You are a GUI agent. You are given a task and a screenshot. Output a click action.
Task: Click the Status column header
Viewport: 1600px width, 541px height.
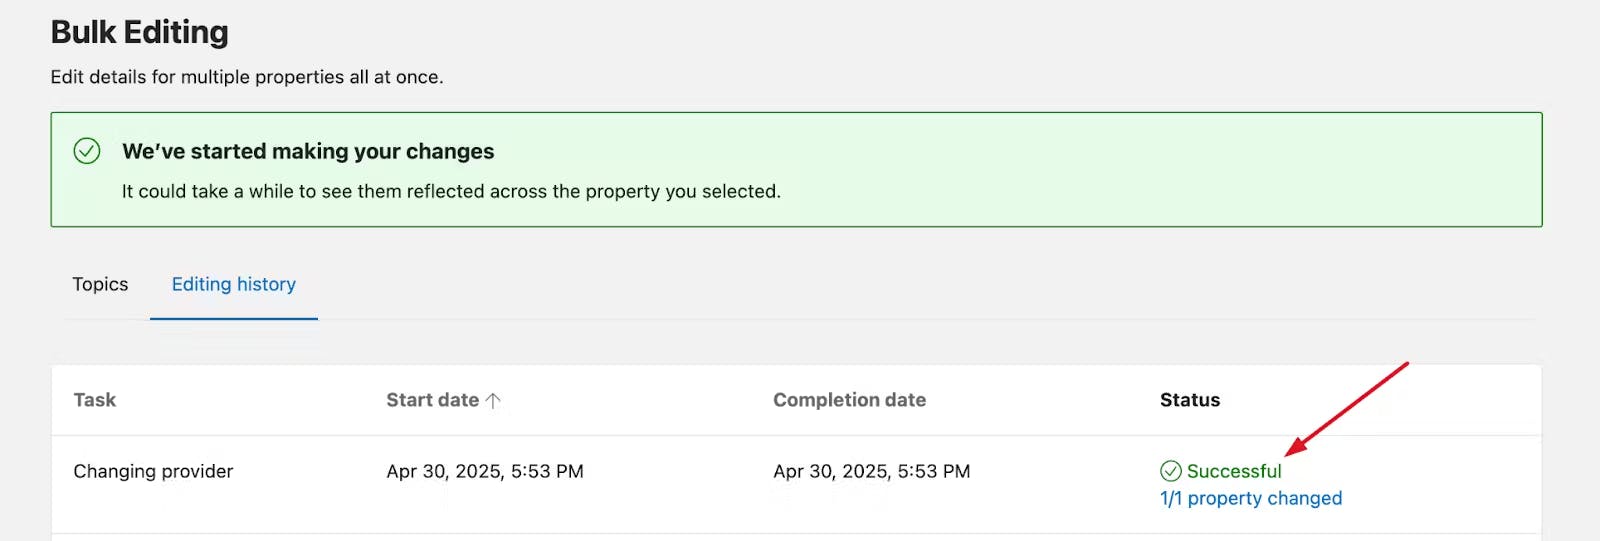1189,400
